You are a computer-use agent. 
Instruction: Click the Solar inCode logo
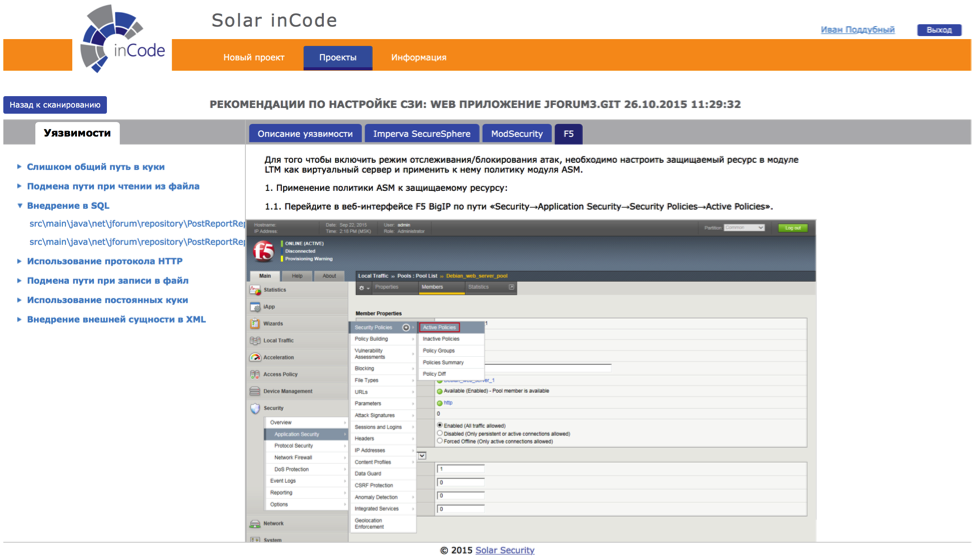click(x=122, y=39)
